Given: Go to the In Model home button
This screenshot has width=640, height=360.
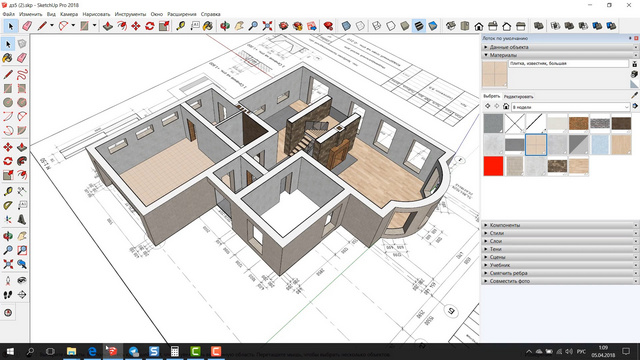Looking at the screenshot, I should click(x=506, y=106).
